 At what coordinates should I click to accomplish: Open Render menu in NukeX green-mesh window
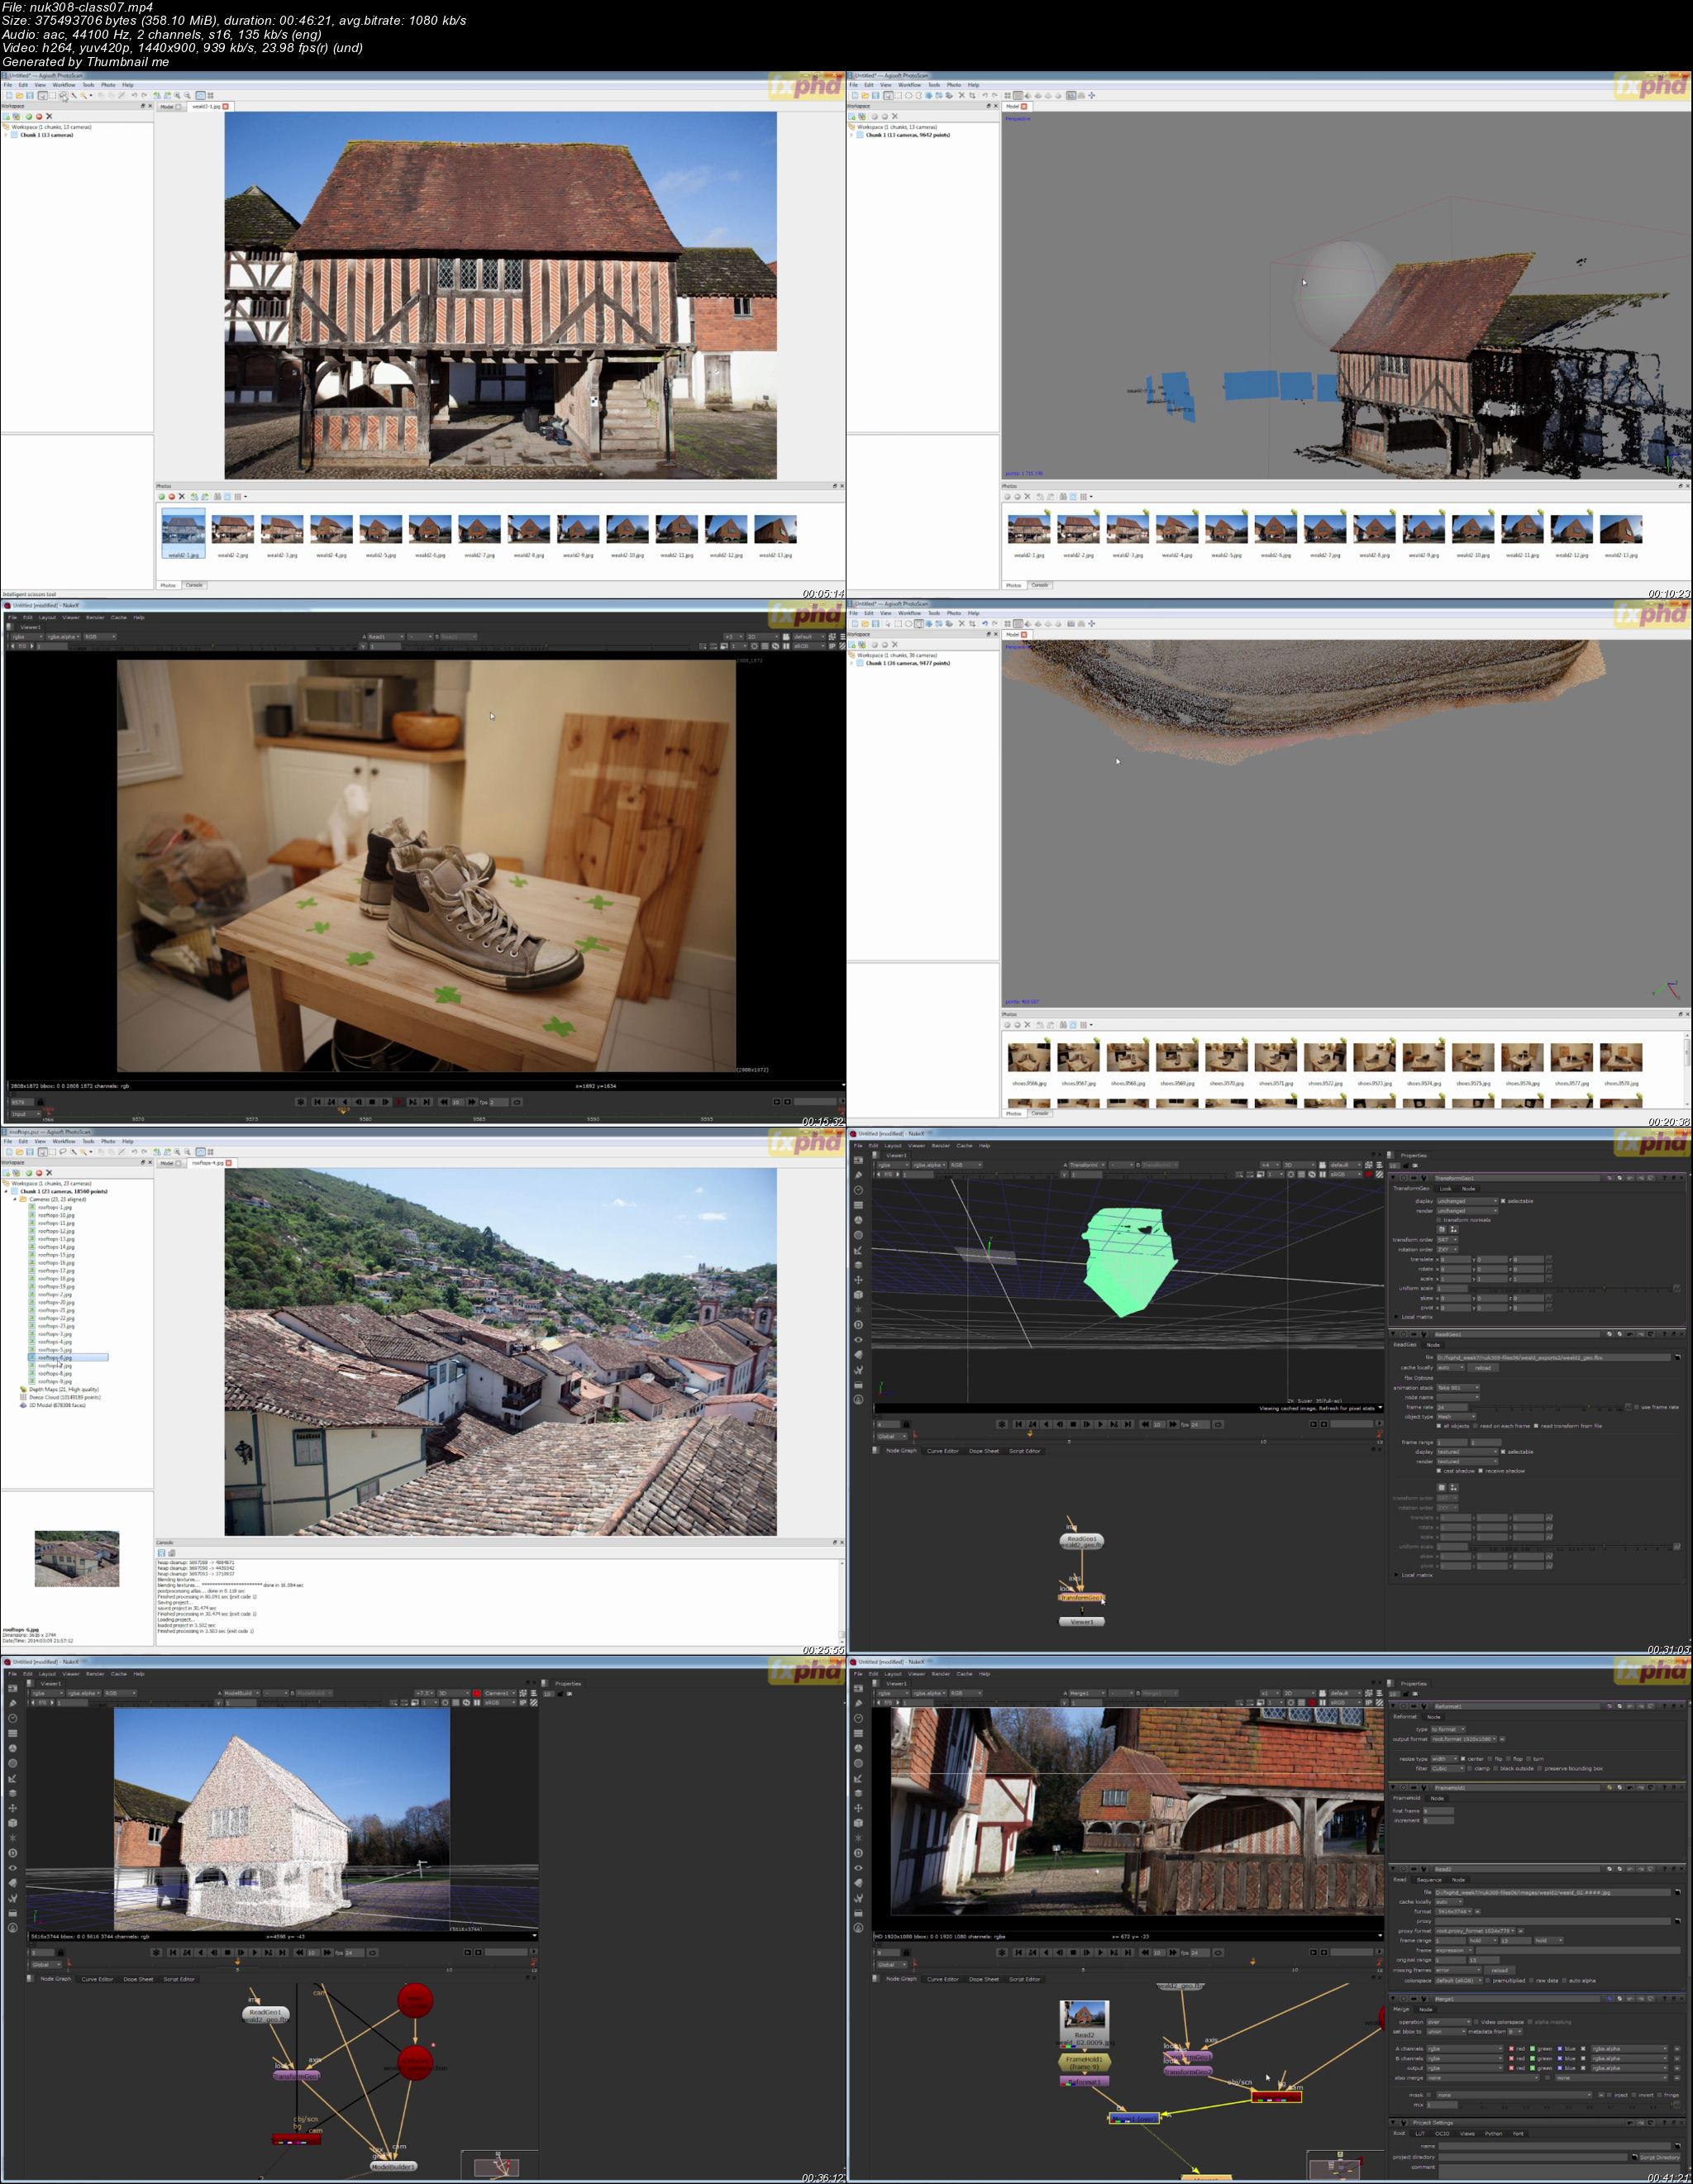(941, 1145)
